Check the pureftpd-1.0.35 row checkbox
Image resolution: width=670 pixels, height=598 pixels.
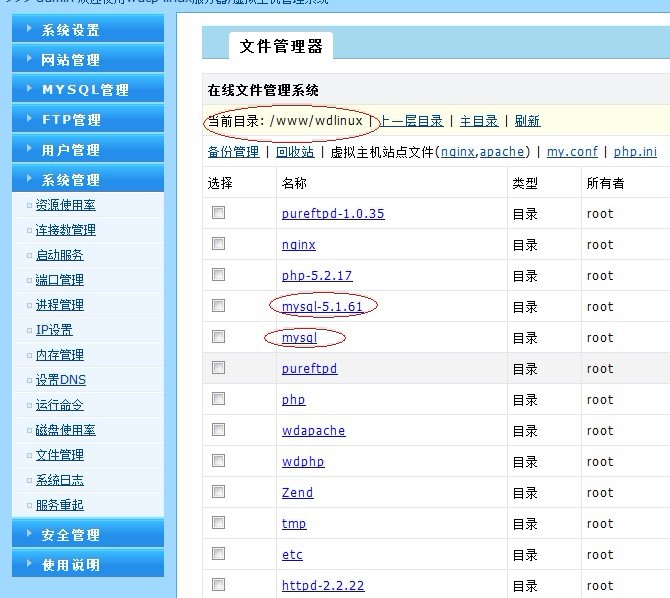pos(218,212)
